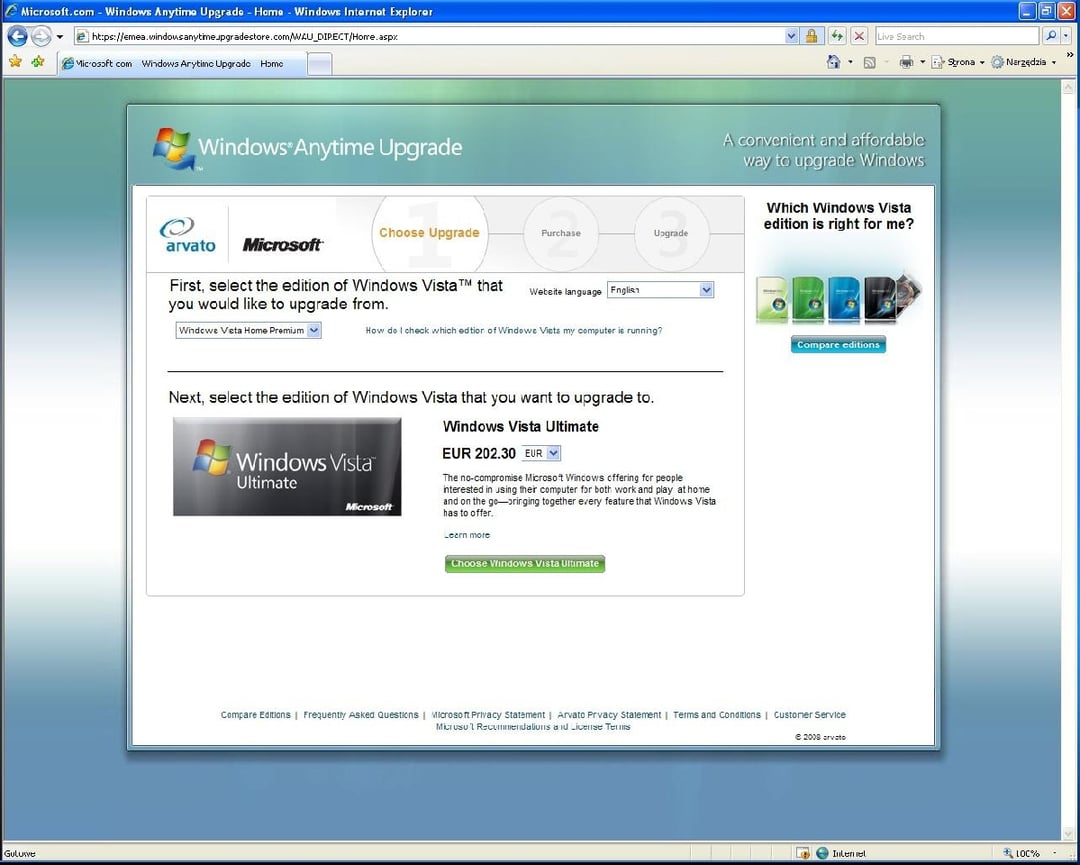Click the padlock security icon in the address bar
Screen dimensions: 1080x865
tap(814, 35)
